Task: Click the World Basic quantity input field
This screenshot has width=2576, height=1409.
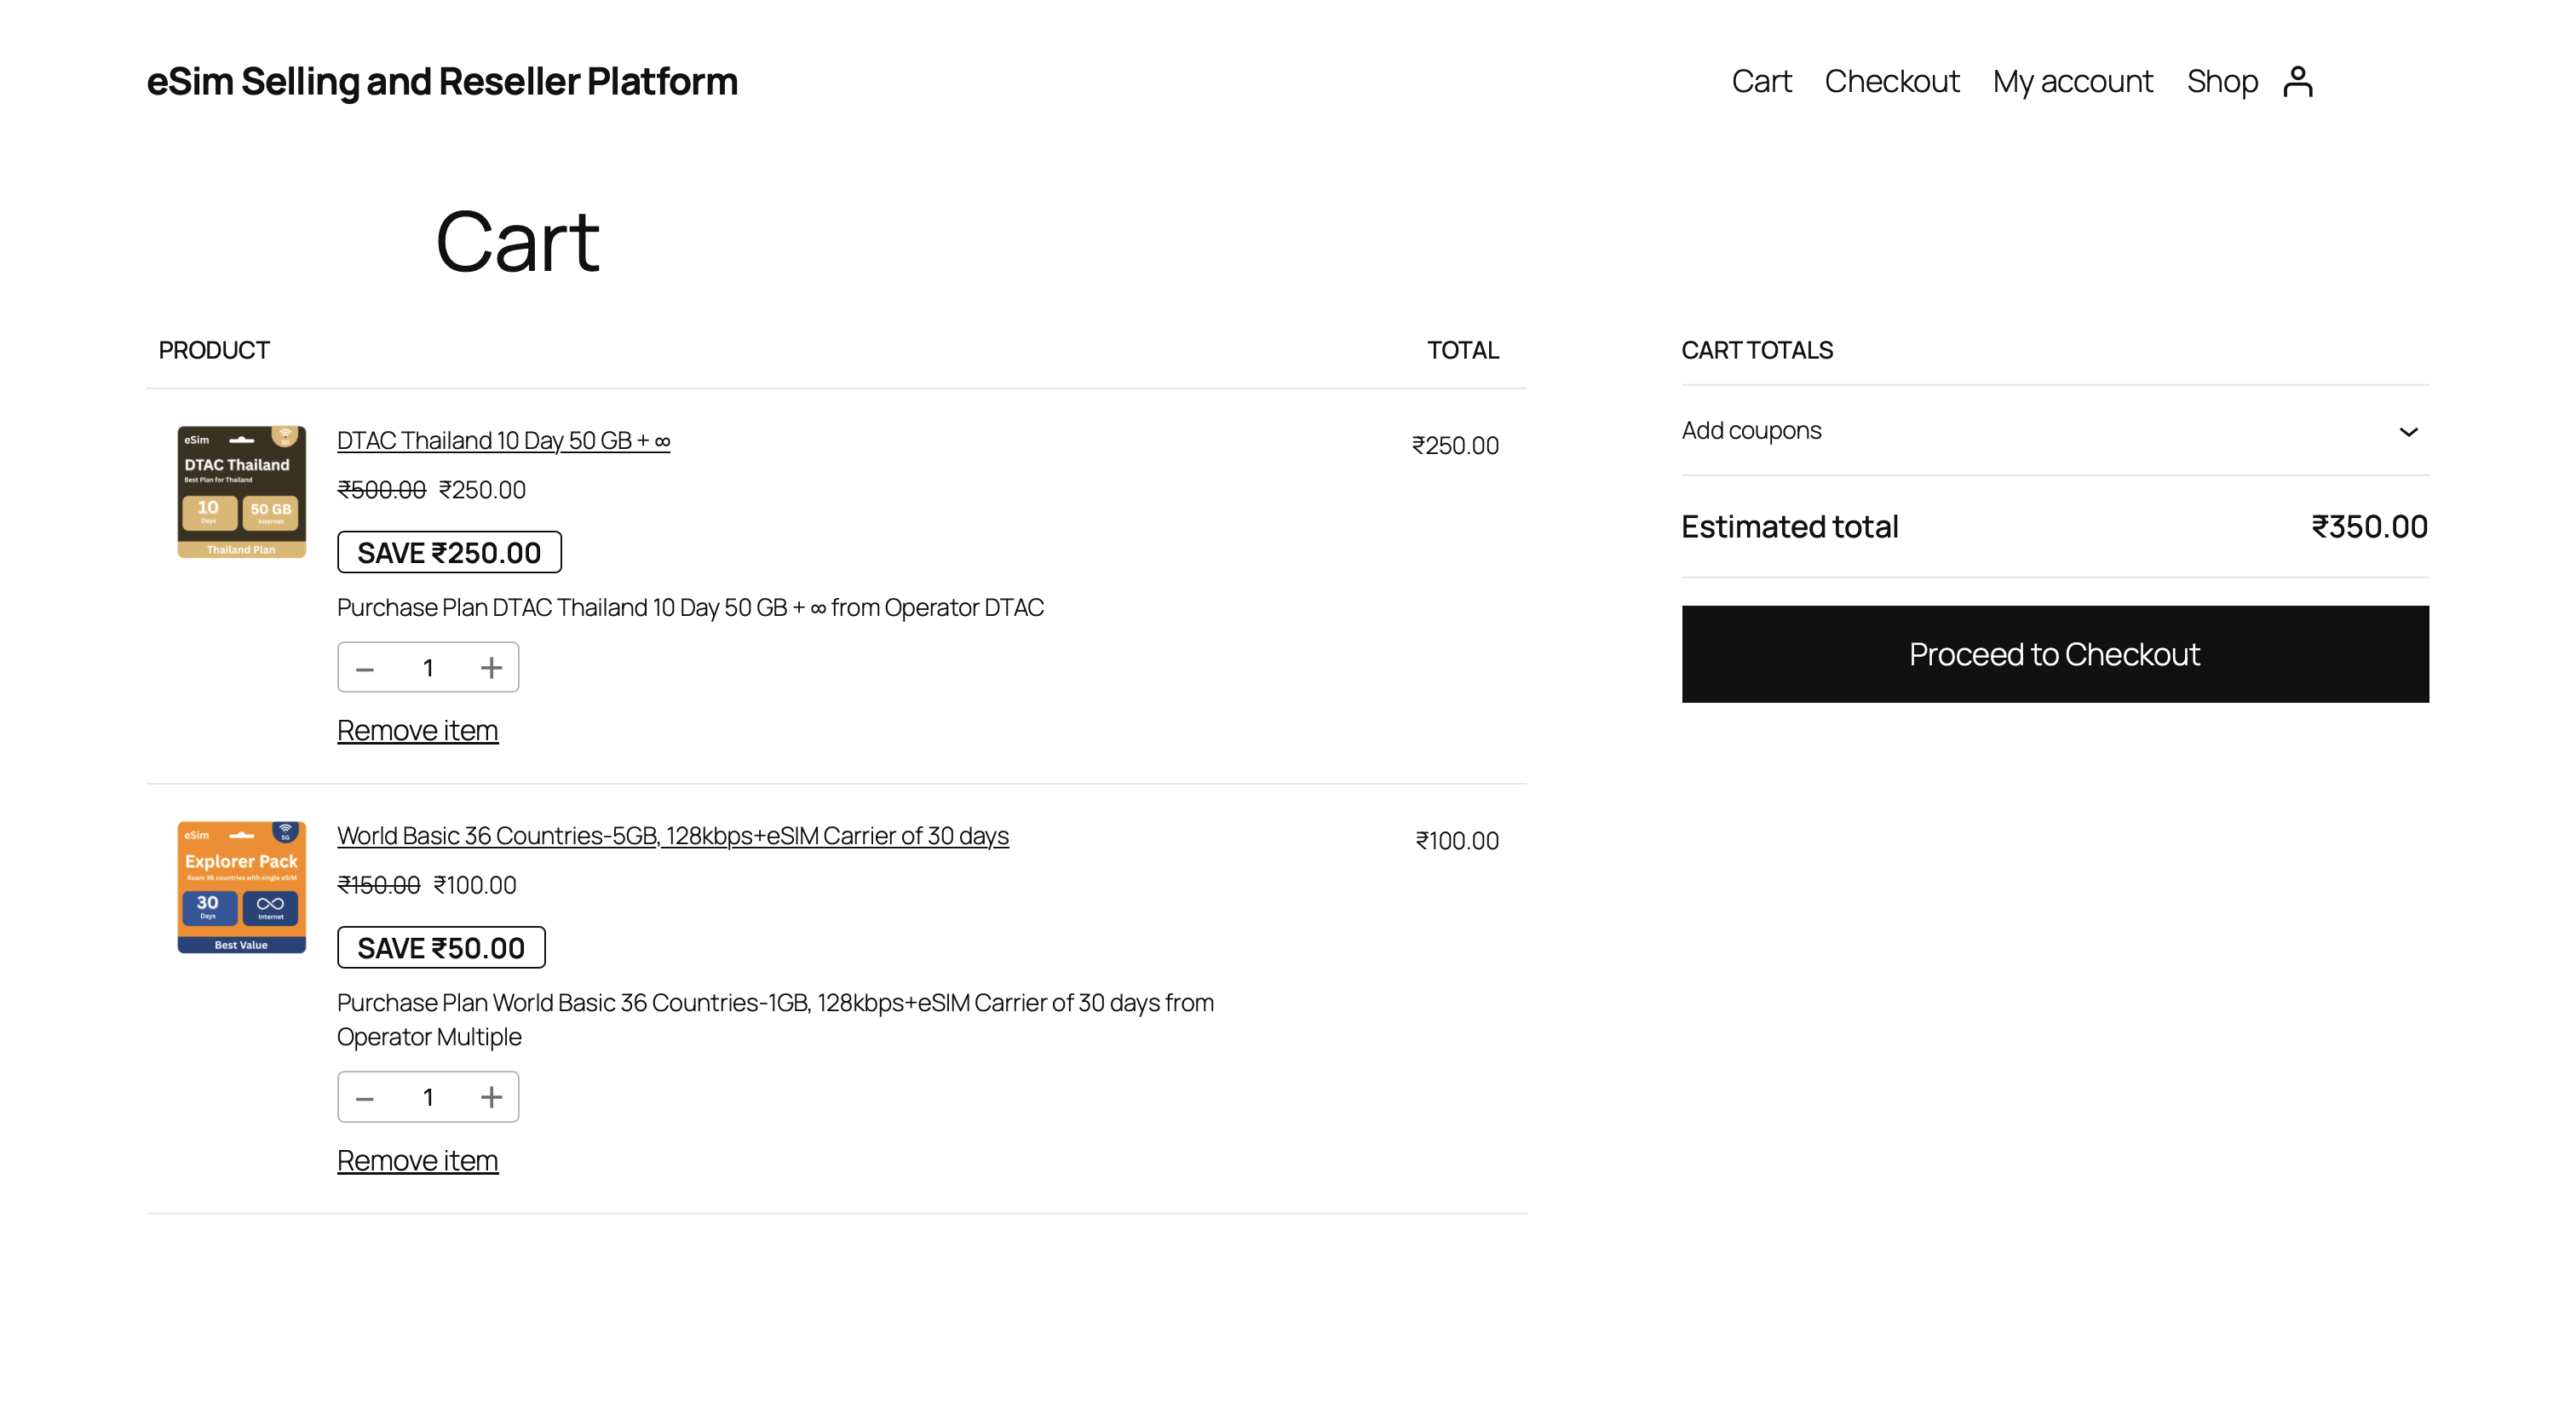Action: [428, 1096]
